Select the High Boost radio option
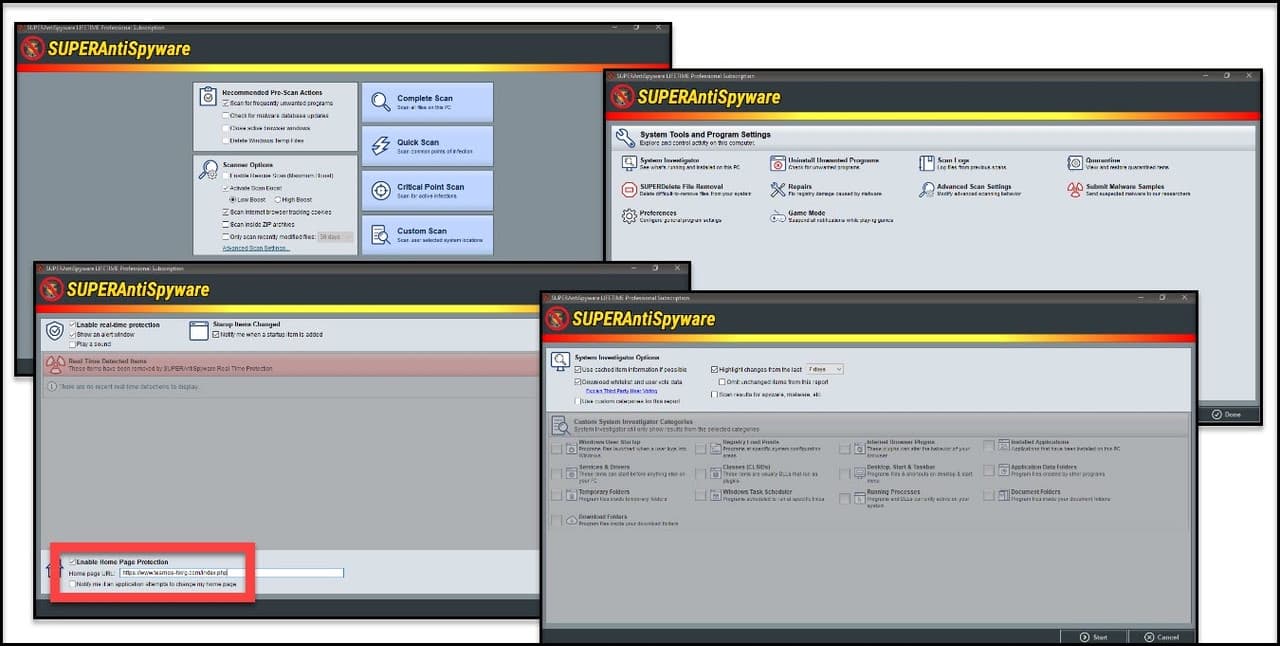This screenshot has width=1280, height=646. click(x=278, y=200)
